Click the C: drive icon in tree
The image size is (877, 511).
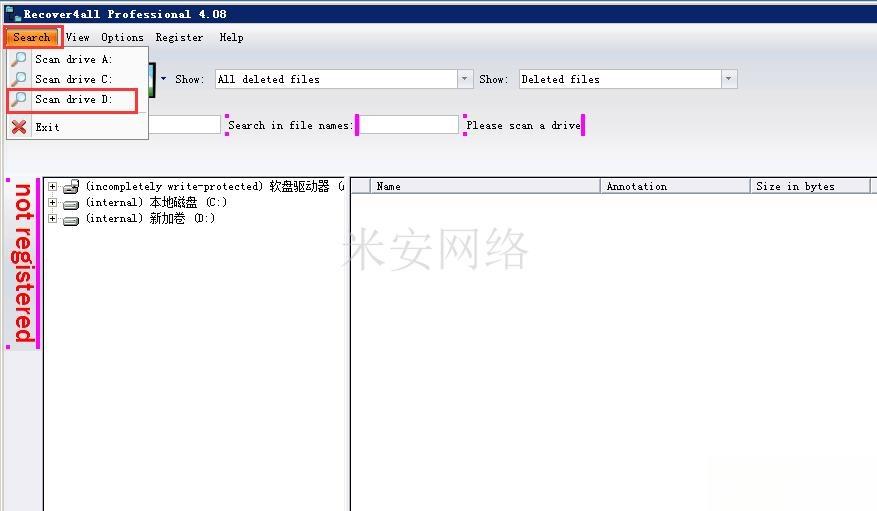[x=71, y=204]
